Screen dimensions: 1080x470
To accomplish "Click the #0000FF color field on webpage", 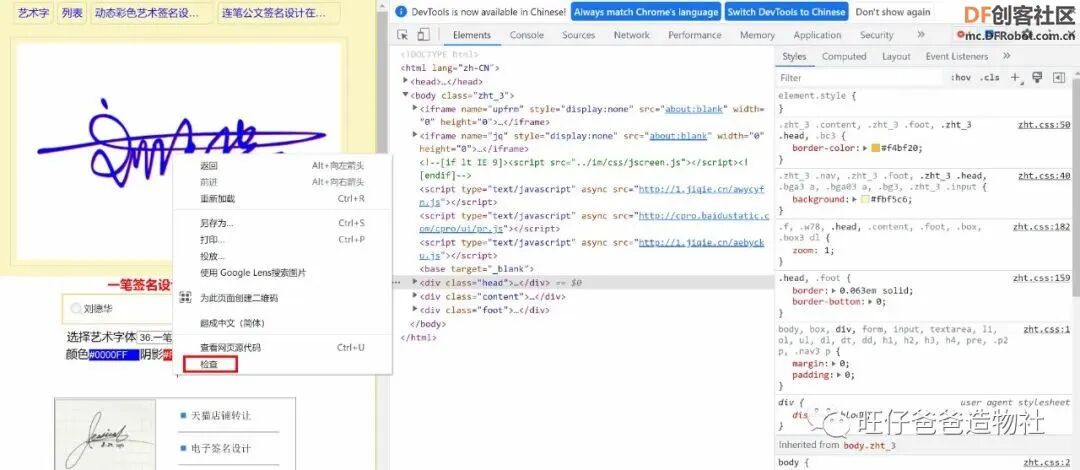I will [114, 355].
